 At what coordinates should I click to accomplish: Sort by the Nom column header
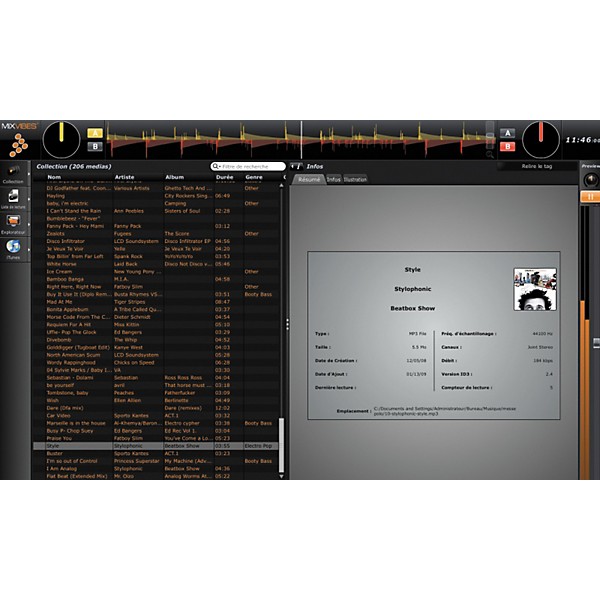coord(54,177)
